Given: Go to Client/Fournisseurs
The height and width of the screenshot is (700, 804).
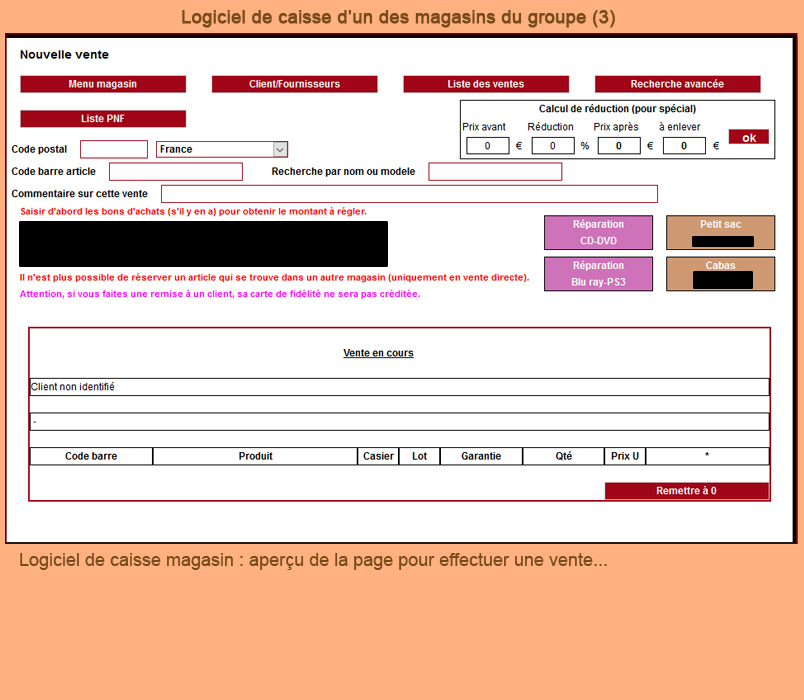Looking at the screenshot, I should click(295, 84).
